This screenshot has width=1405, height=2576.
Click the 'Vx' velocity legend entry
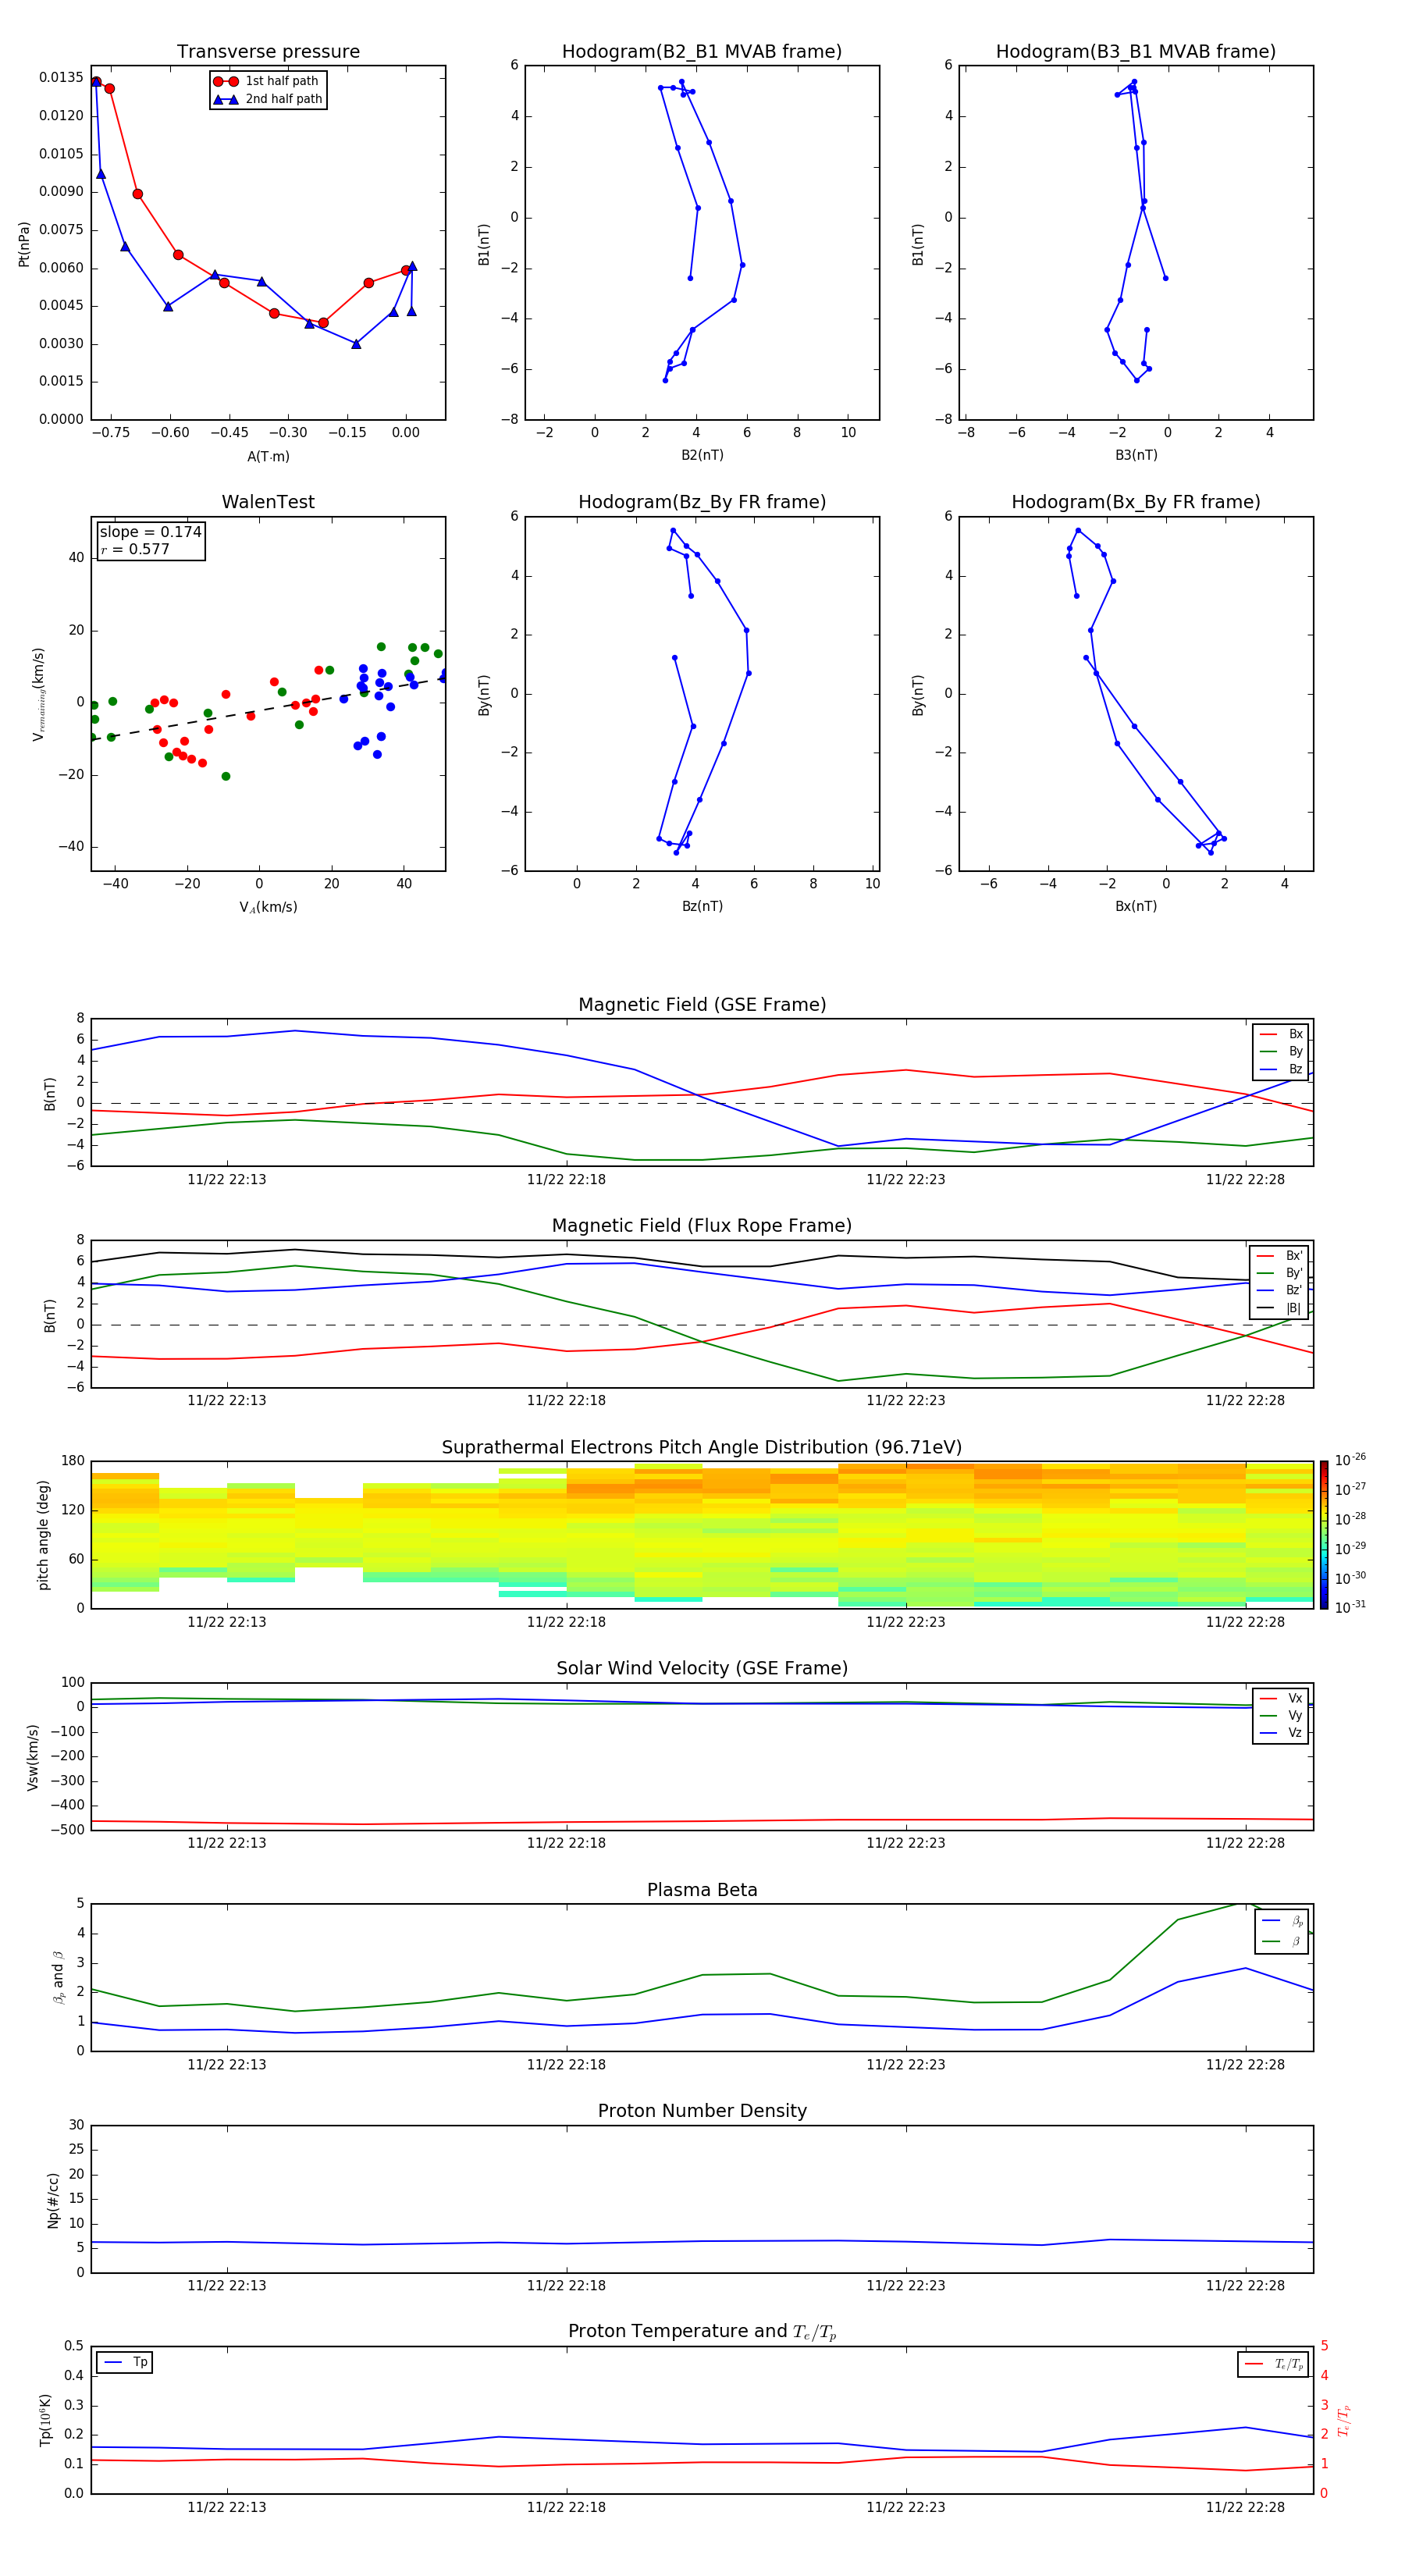pyautogui.click(x=1282, y=1698)
